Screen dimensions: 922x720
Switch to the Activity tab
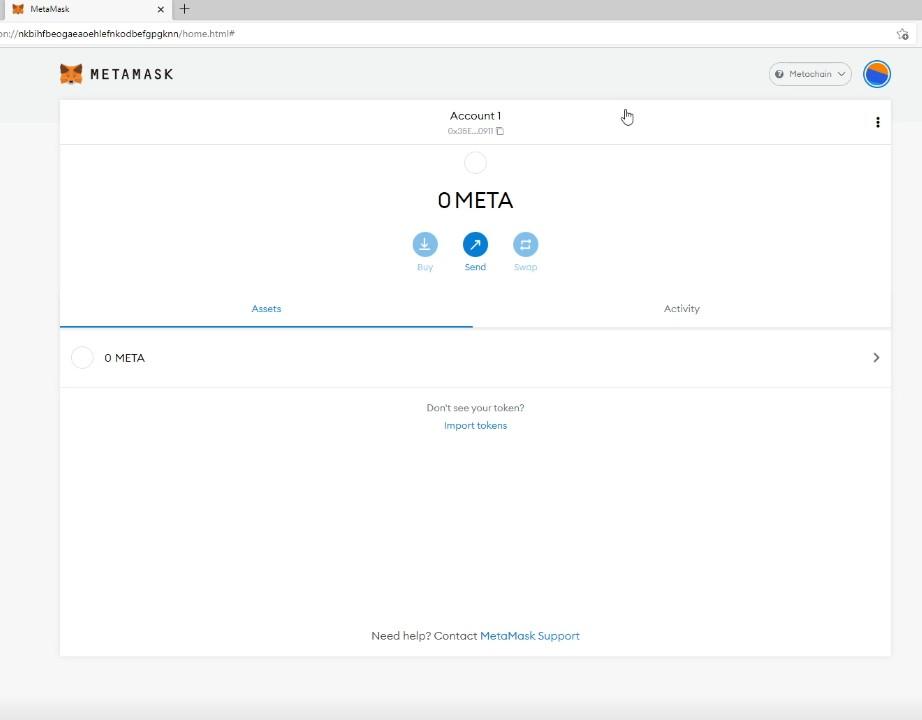tap(682, 309)
